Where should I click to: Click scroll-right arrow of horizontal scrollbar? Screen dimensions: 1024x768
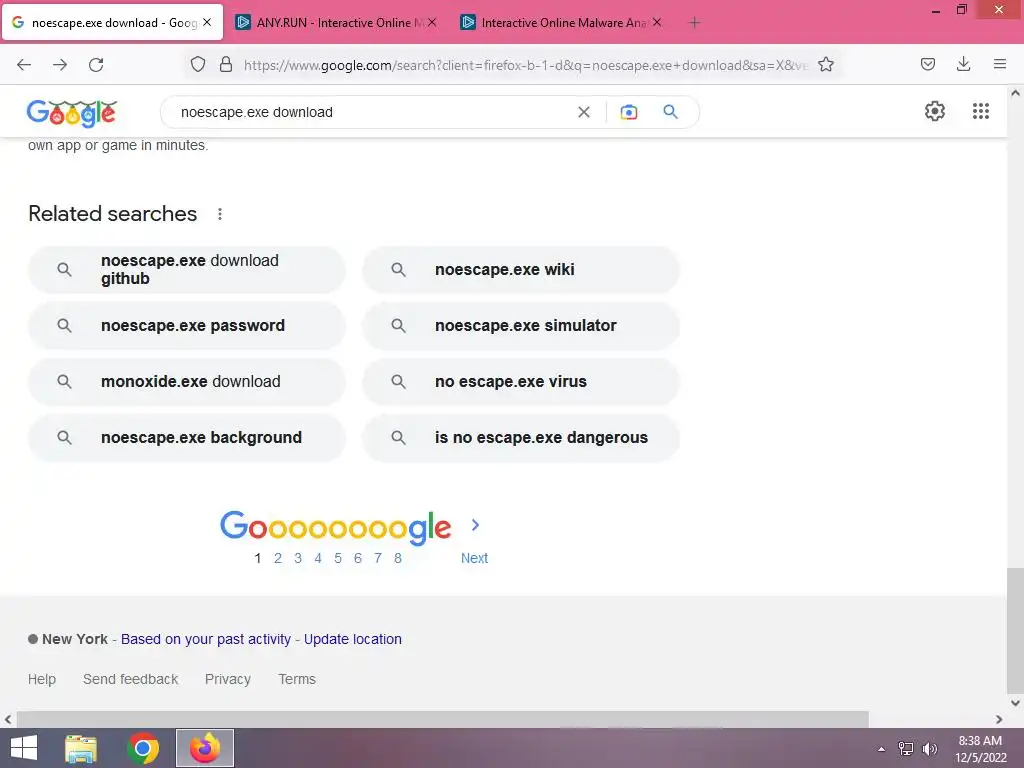coord(999,719)
